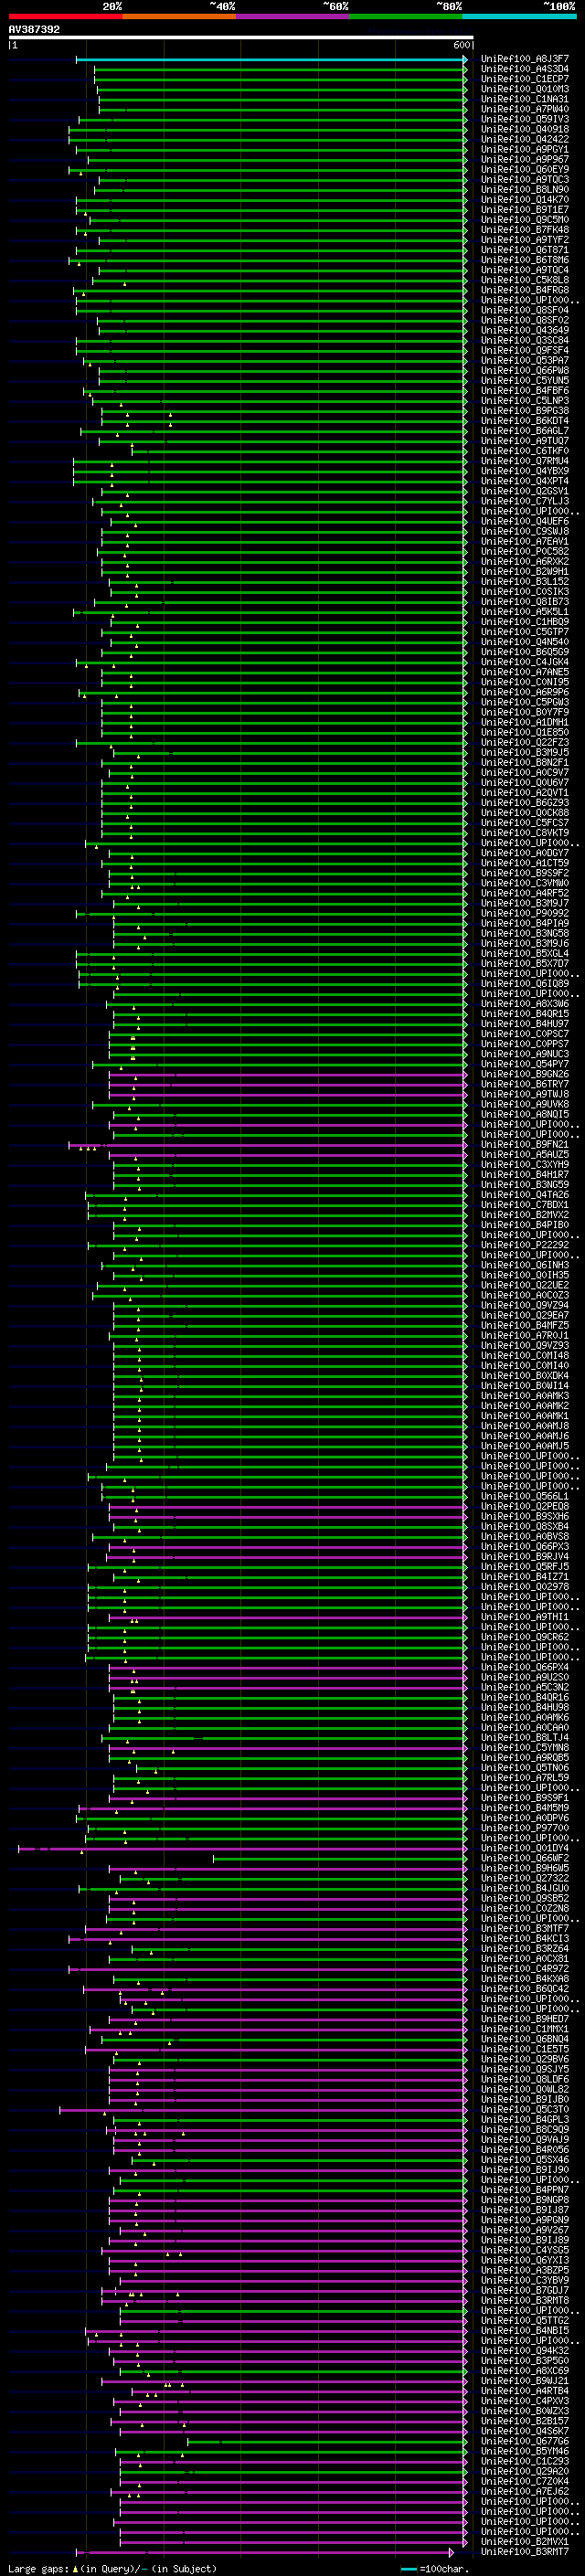
Task: Select hit label UniRef100_B8LN90
Action: coord(525,190)
